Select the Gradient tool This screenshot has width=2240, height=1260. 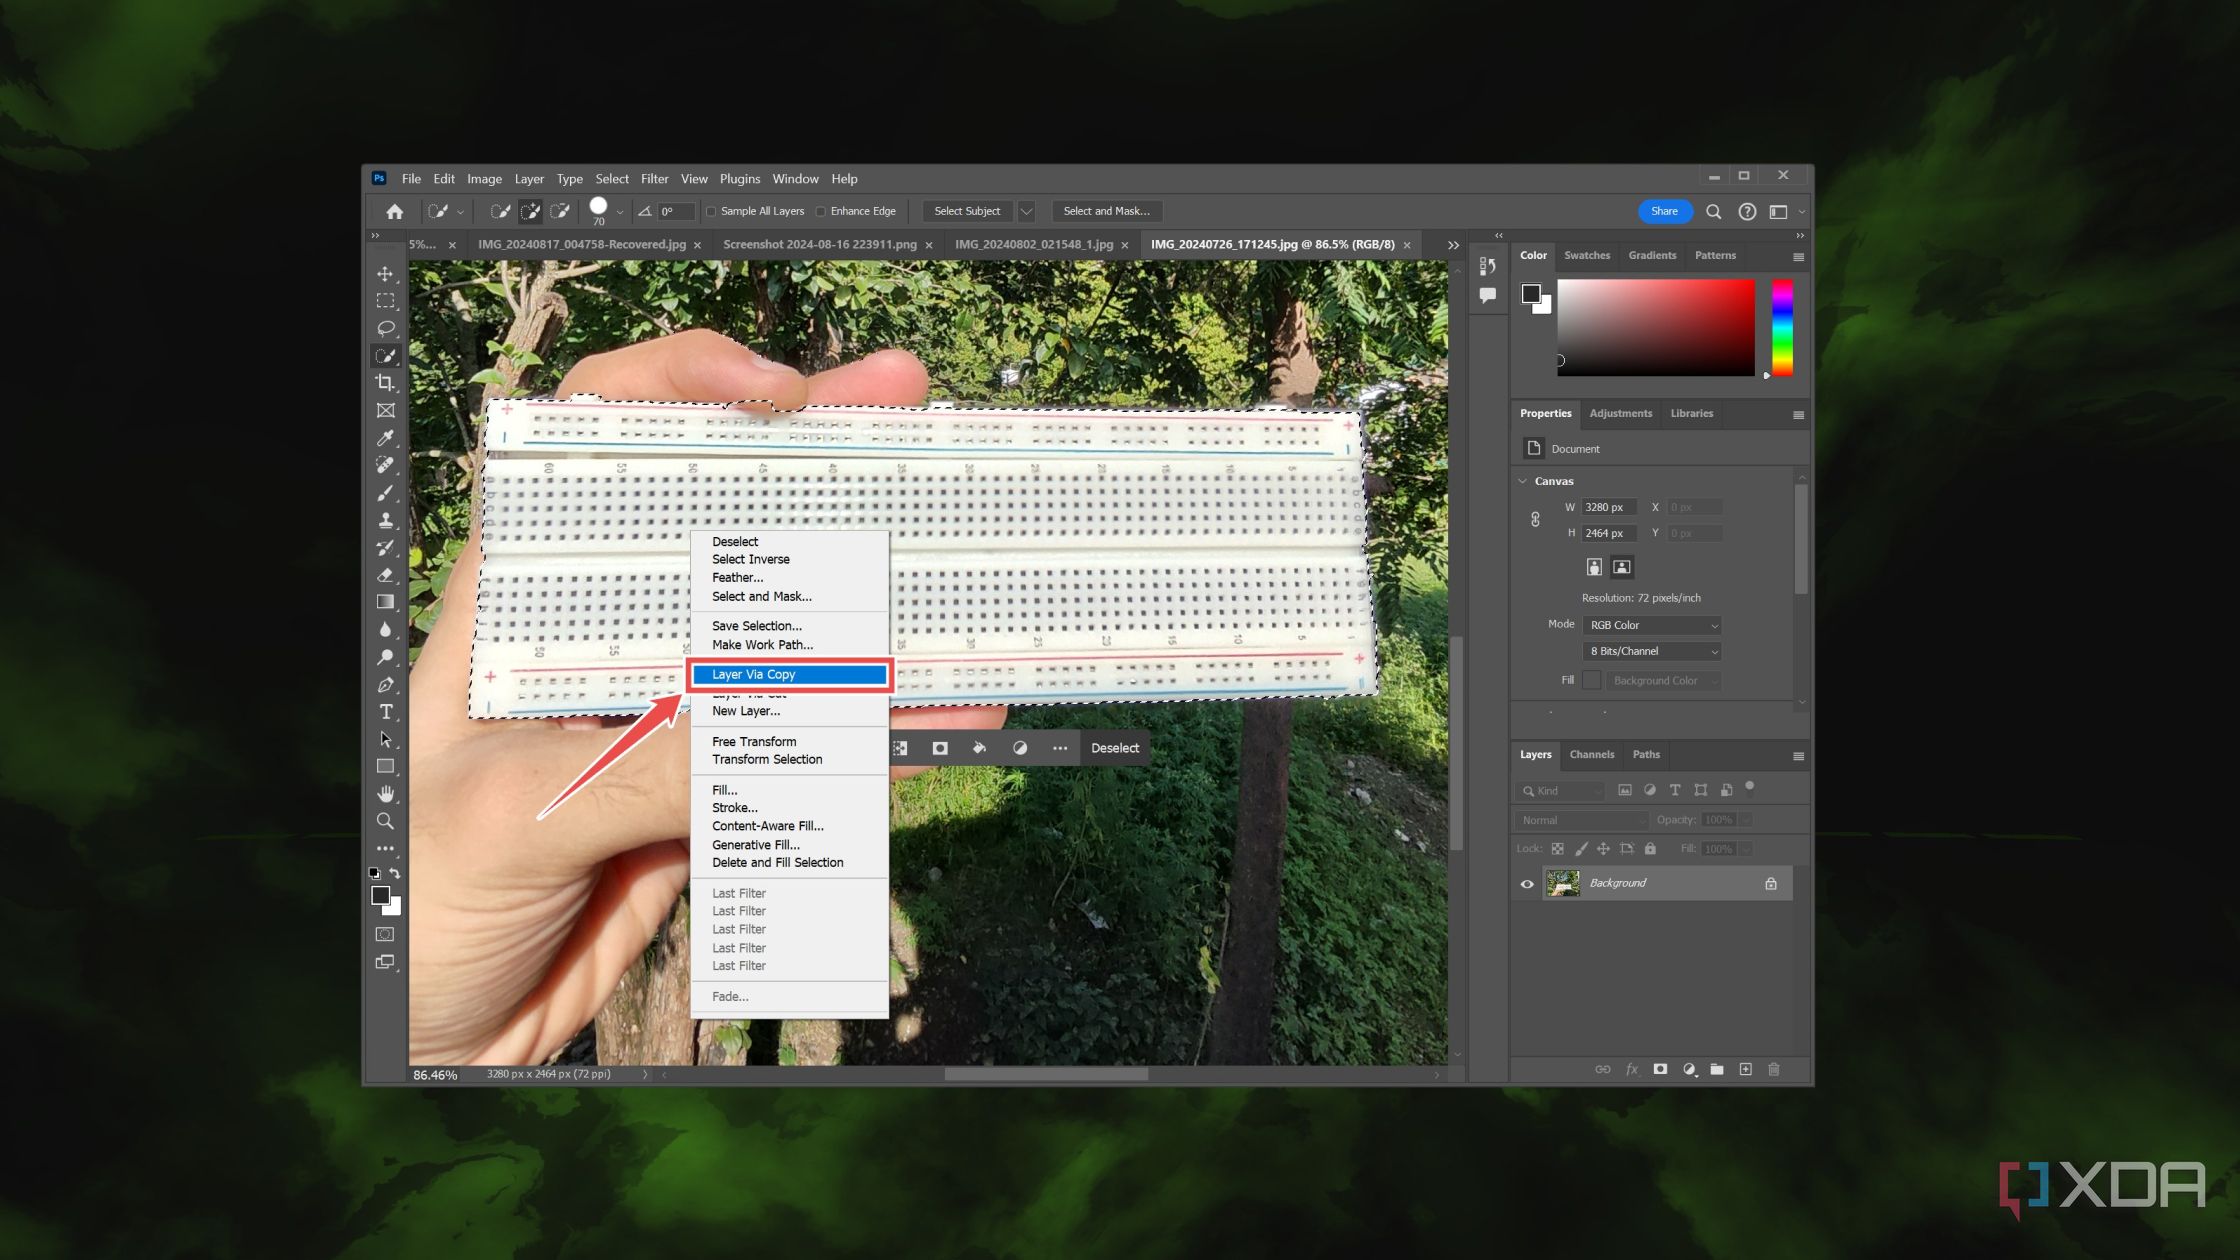pos(385,602)
